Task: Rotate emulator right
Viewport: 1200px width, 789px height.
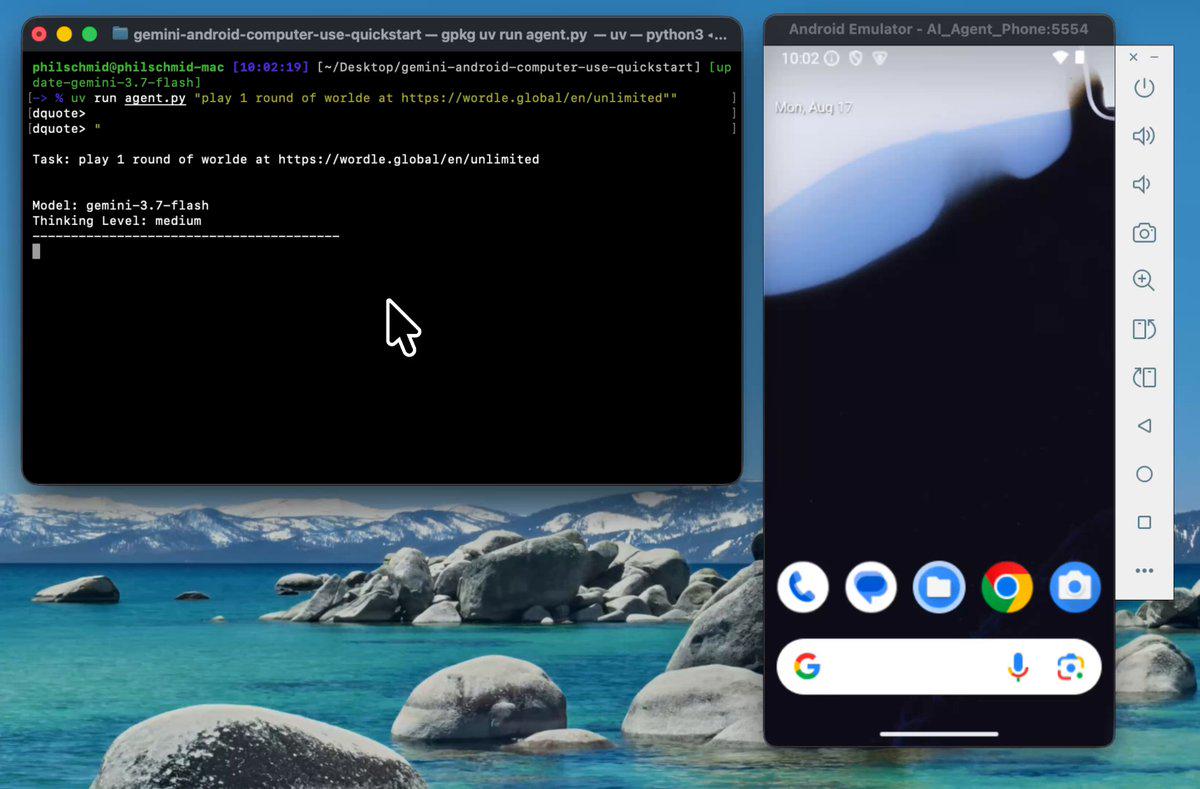Action: [x=1144, y=377]
